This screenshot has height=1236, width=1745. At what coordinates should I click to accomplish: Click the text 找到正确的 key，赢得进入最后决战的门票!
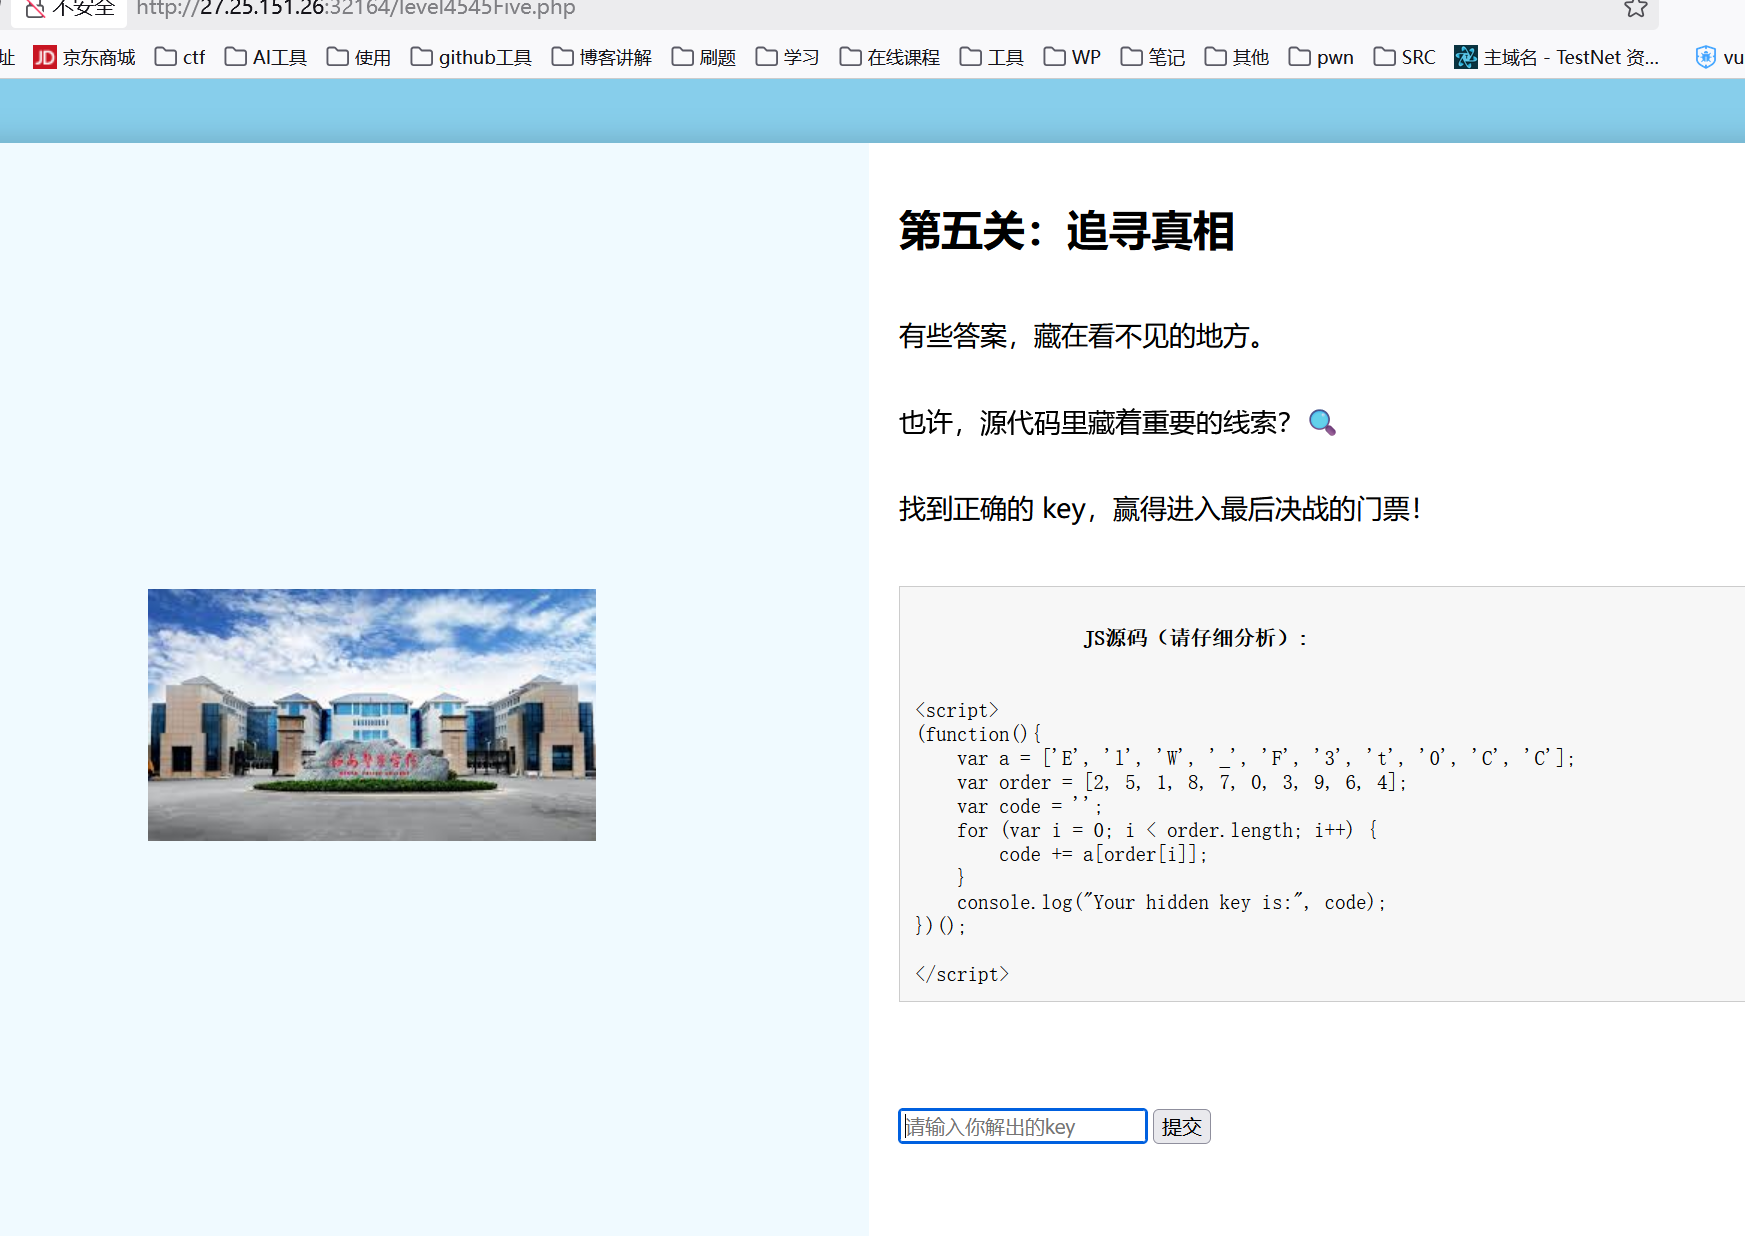pos(1160,509)
